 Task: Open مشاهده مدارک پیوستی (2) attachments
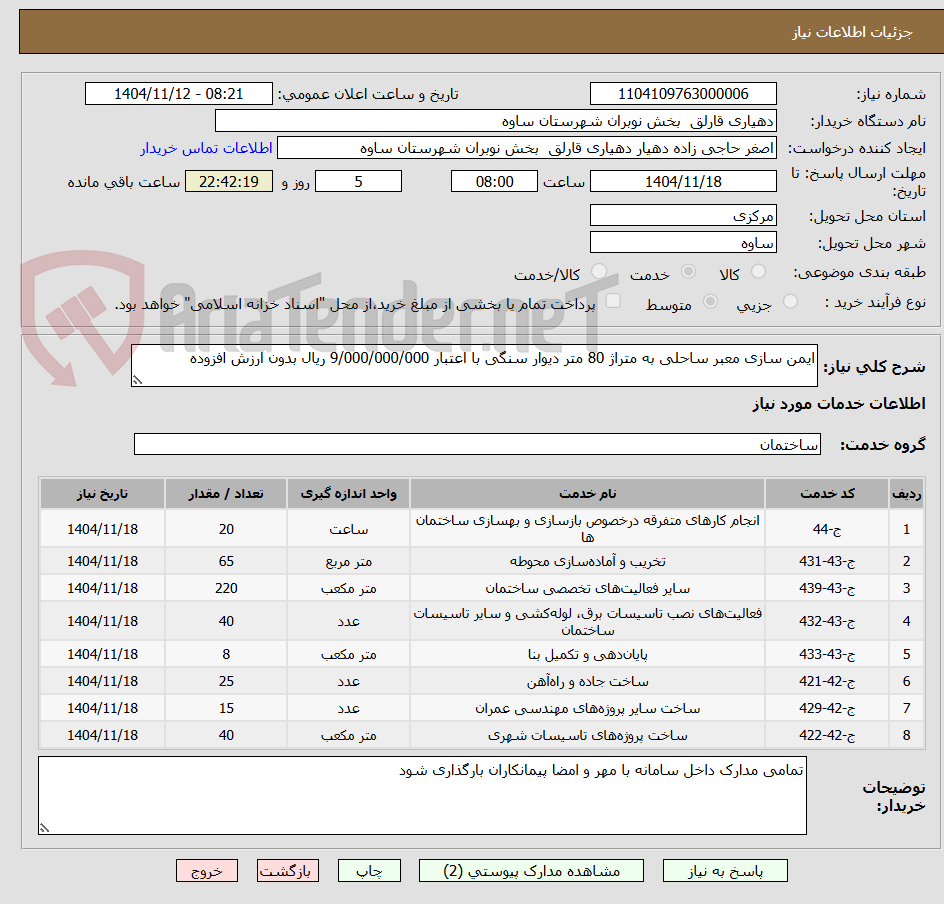point(531,871)
